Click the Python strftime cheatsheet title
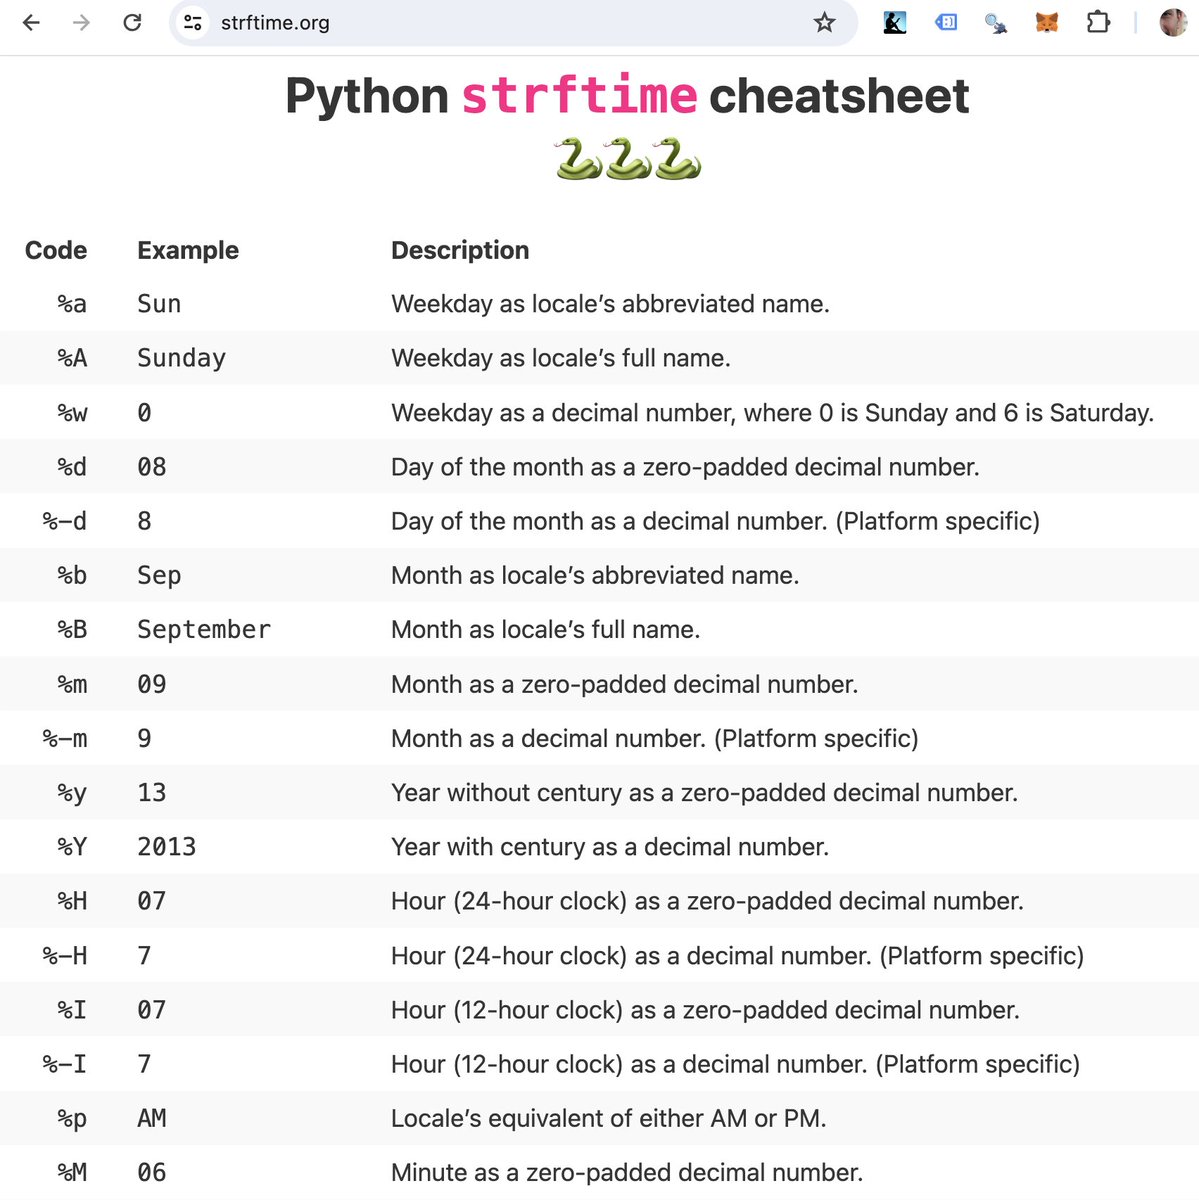 point(627,96)
